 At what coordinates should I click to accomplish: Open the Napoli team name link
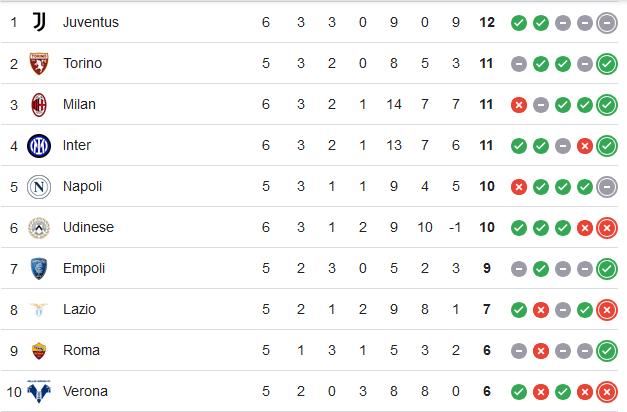[82, 186]
